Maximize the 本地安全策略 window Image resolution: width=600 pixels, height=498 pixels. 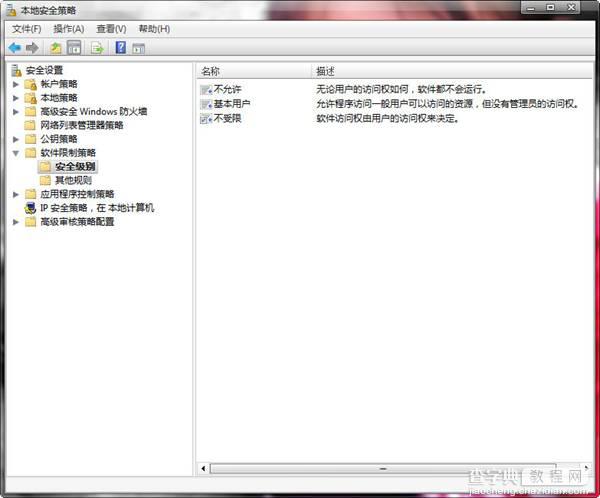coord(551,8)
